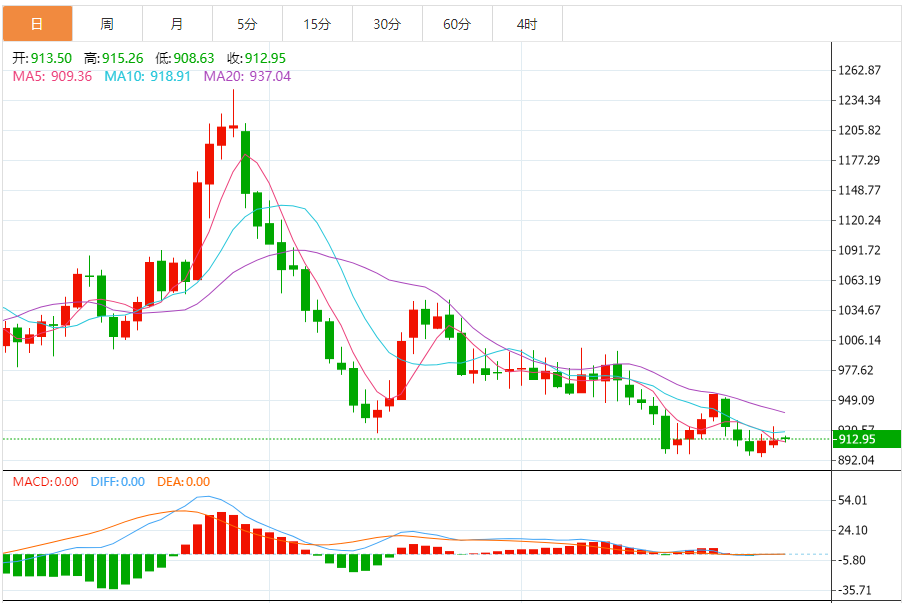Click the 1148.77 price axis label
This screenshot has height=603, width=906.
(x=860, y=191)
